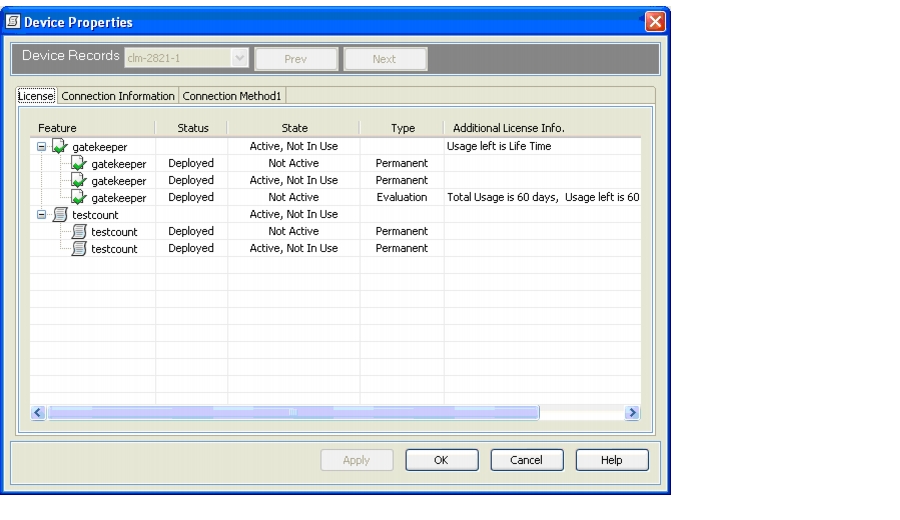
Task: Click the clm-2821-1 device records combo box
Action: click(186, 58)
